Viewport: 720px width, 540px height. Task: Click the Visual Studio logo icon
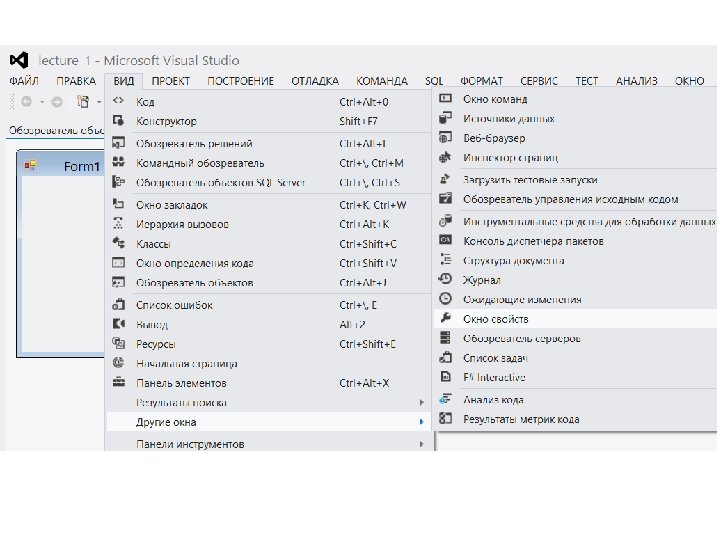[x=19, y=60]
